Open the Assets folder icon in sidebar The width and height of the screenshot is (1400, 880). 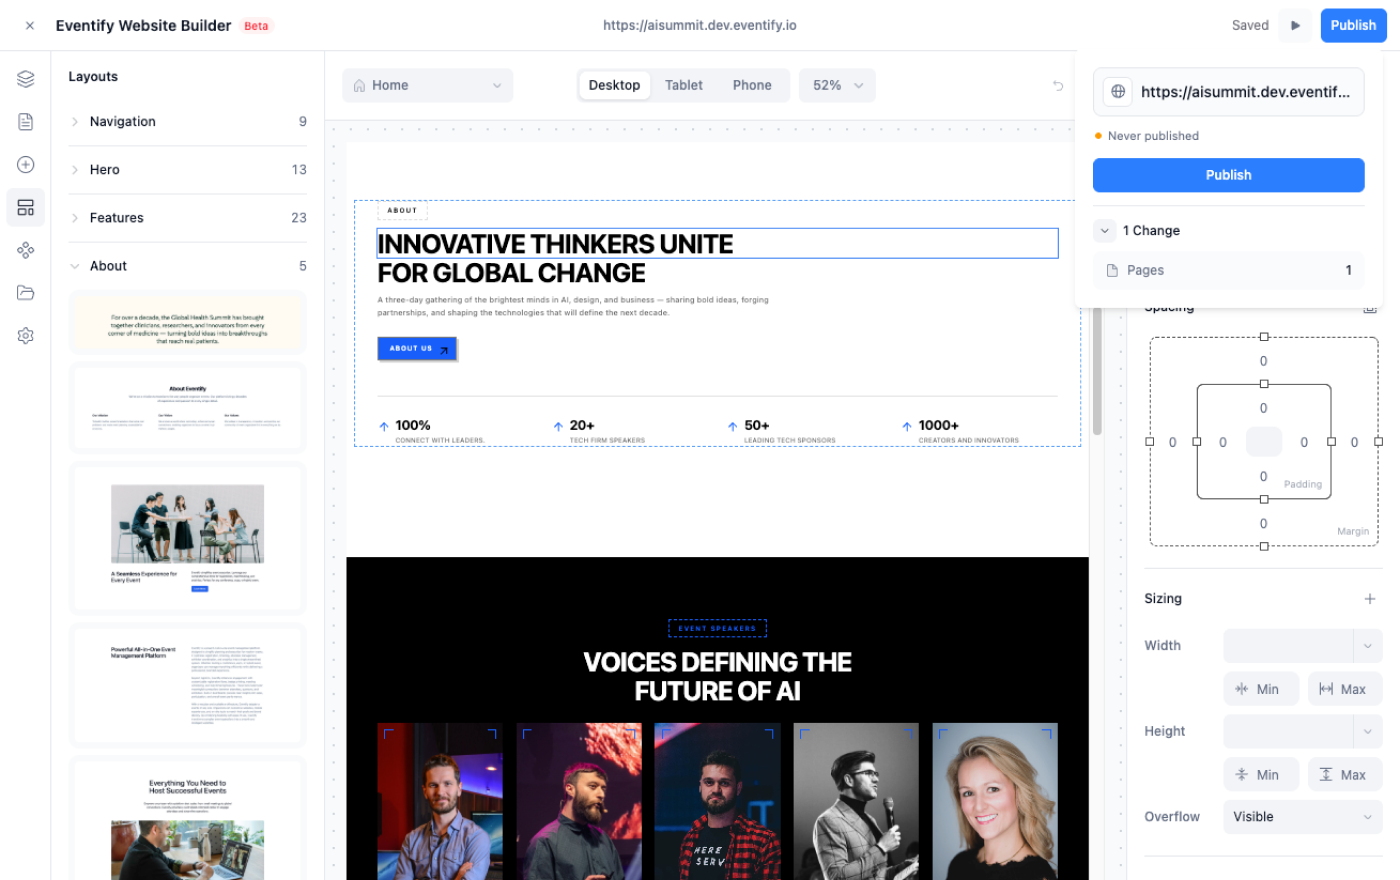pos(26,293)
